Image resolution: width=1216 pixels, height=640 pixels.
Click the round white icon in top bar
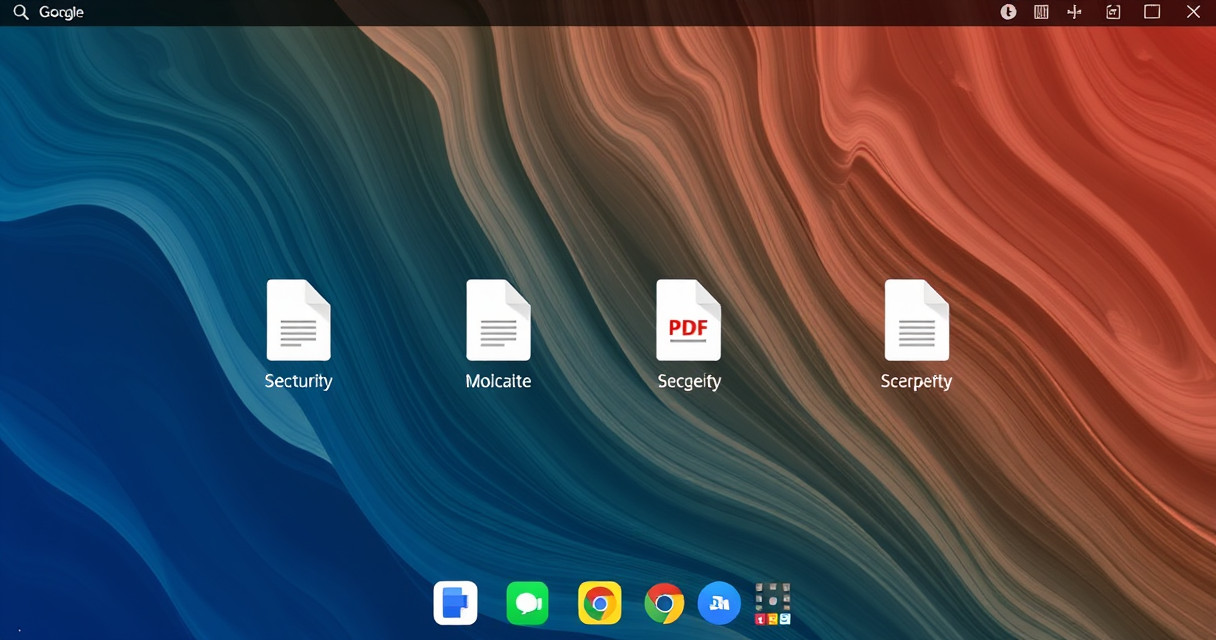click(x=1009, y=12)
